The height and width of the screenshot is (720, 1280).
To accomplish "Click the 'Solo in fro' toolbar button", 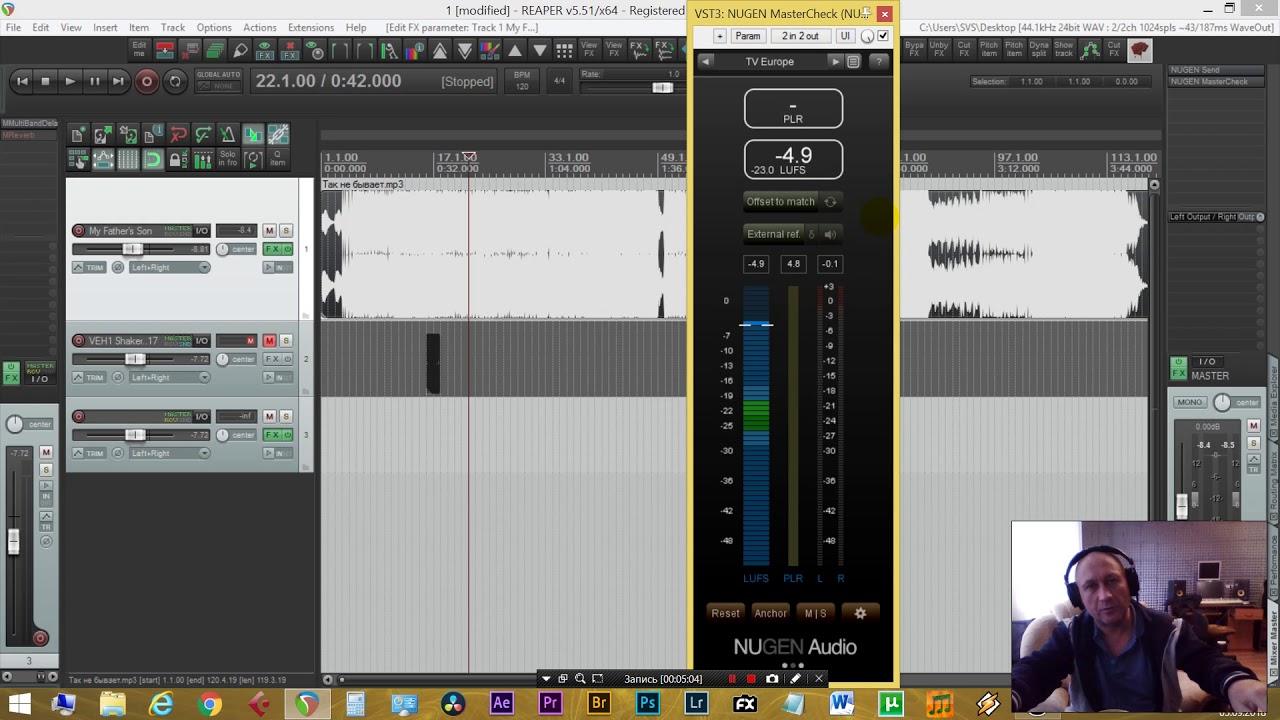I will click(228, 160).
